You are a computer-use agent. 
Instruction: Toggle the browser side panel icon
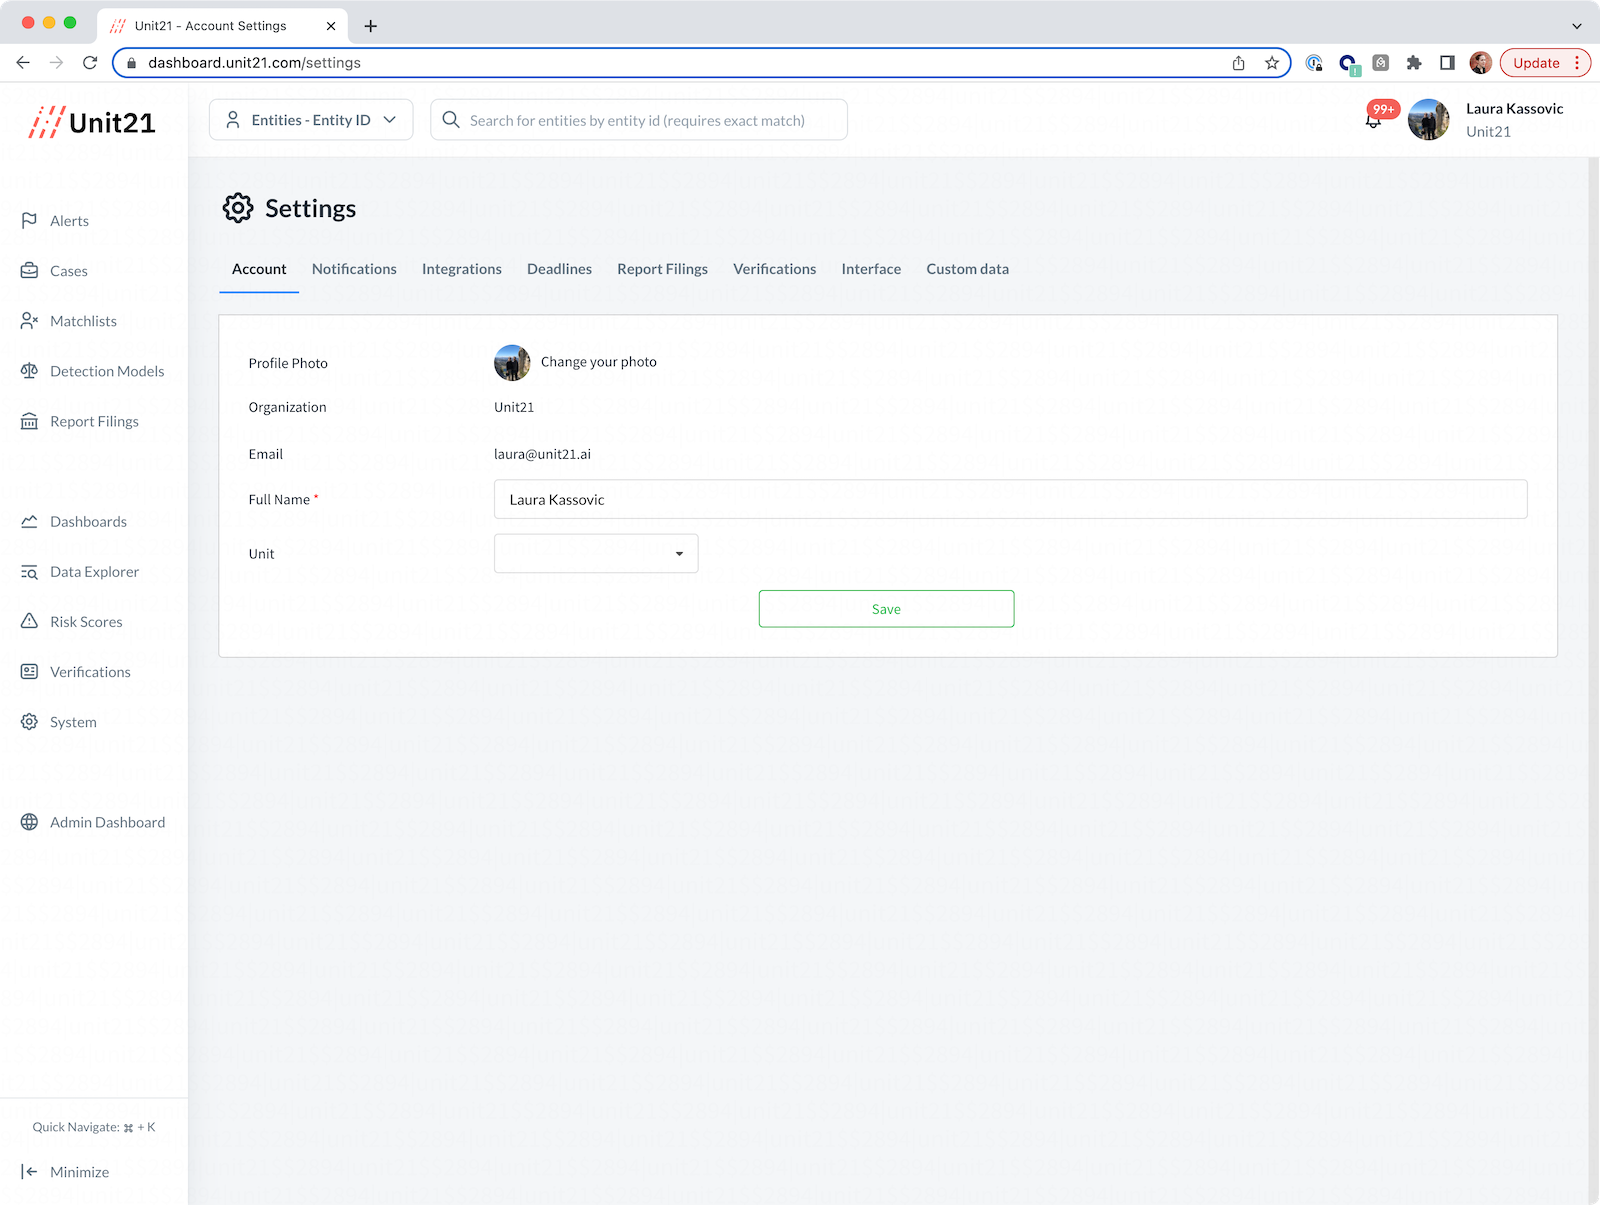coord(1447,63)
